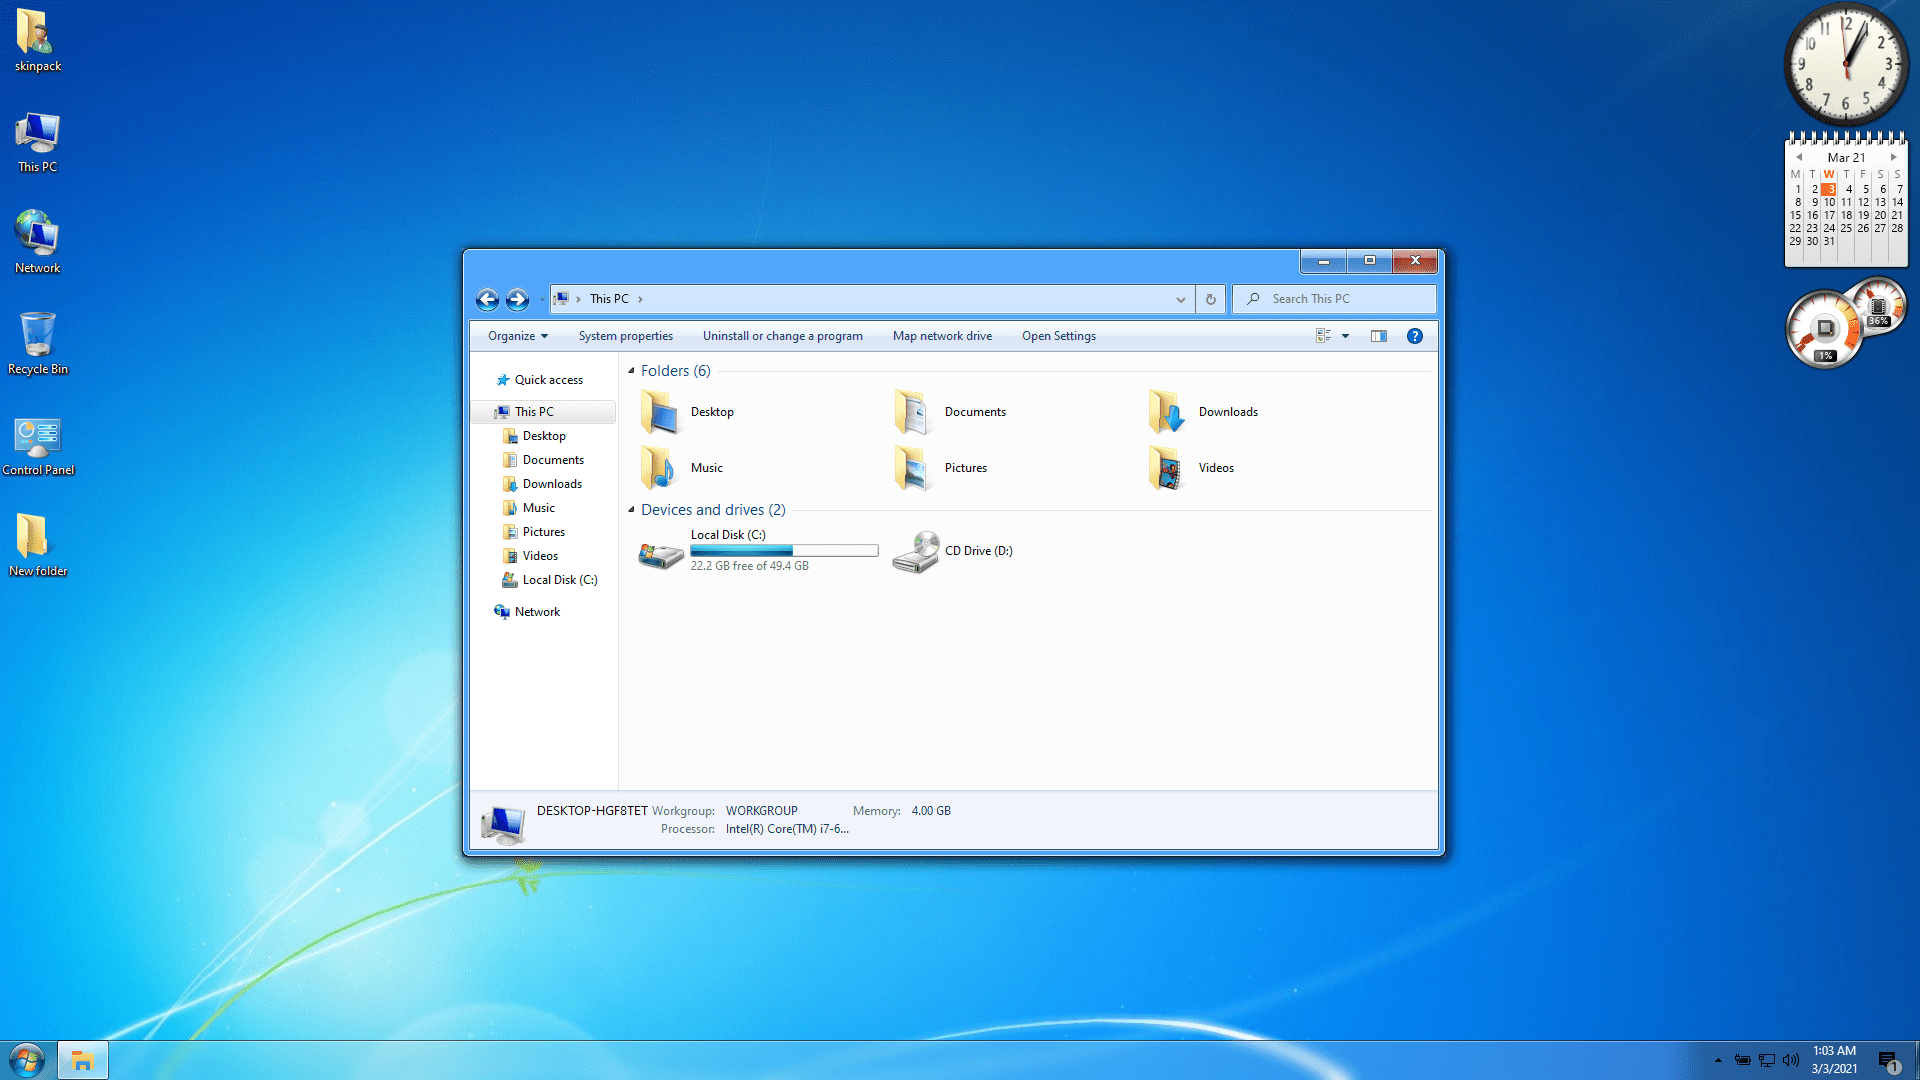The width and height of the screenshot is (1920, 1080).
Task: Open the Music folder
Action: pos(707,468)
